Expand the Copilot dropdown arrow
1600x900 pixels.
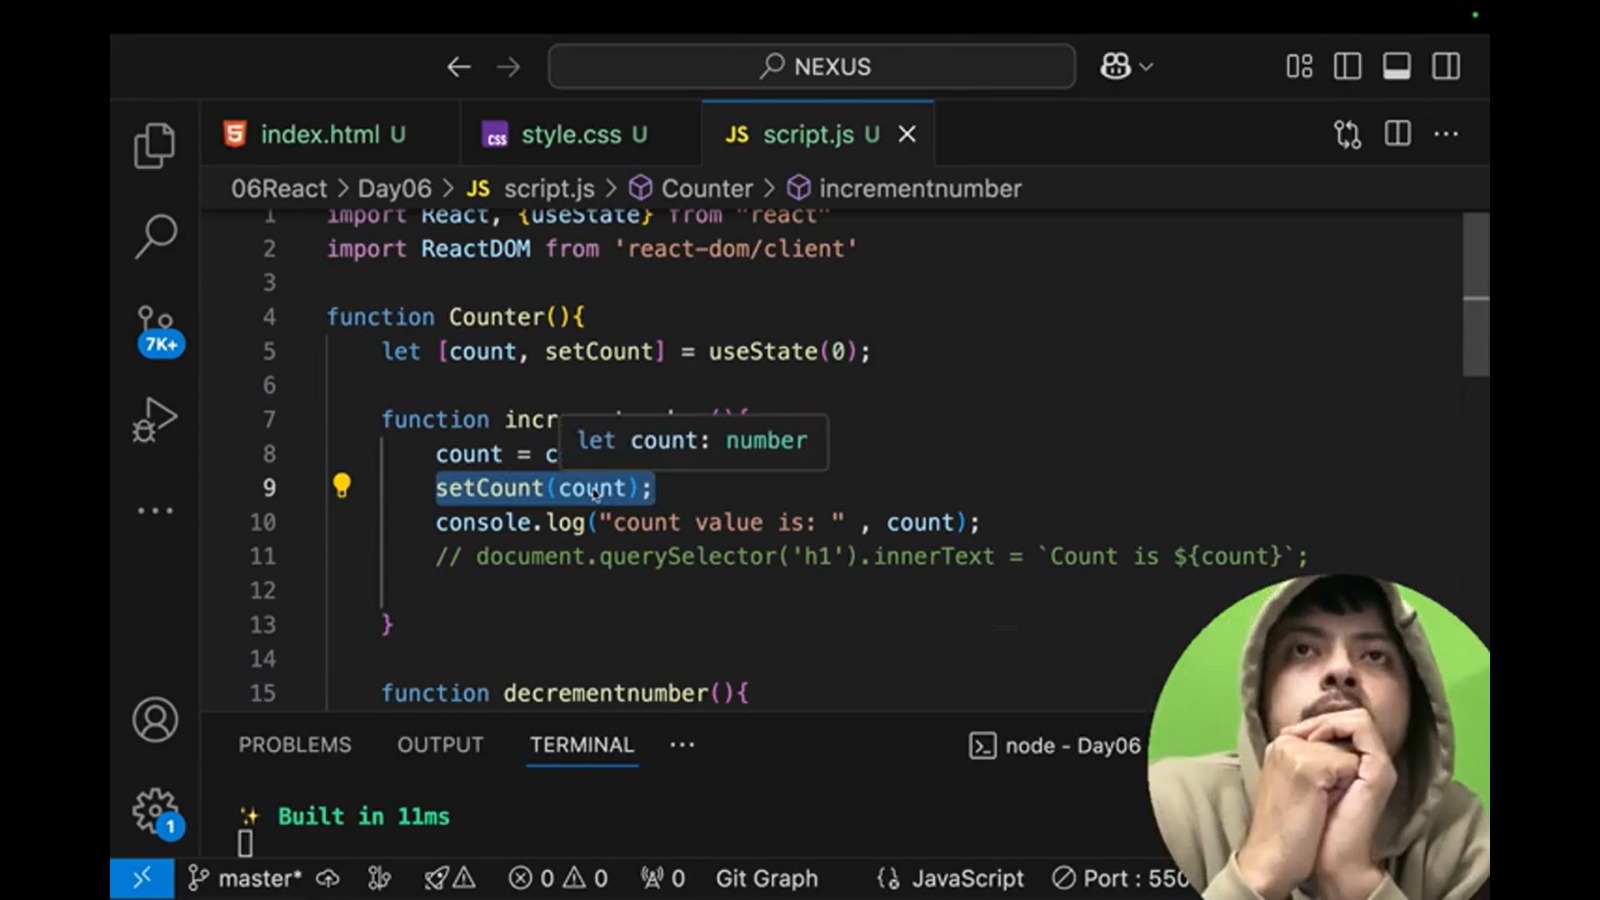[1146, 67]
